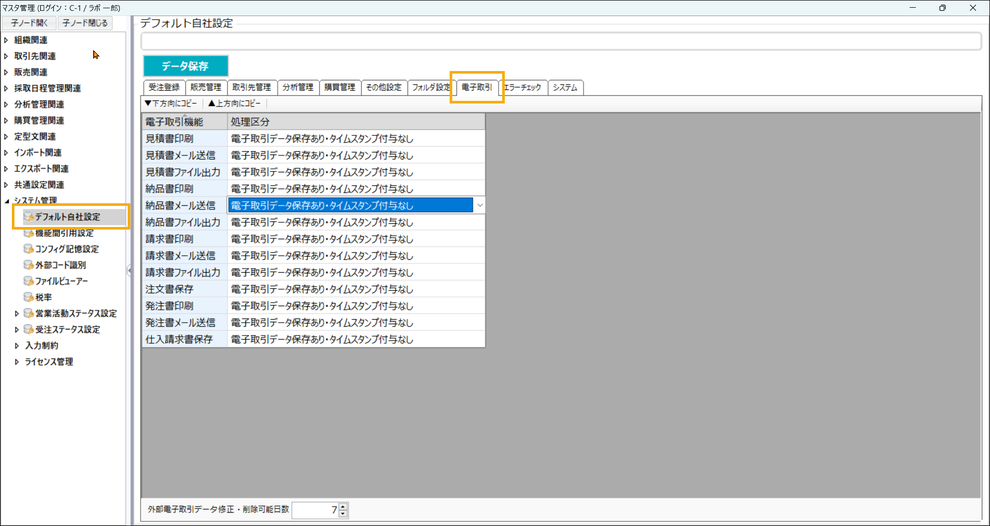
Task: Expand the インポート関連 tree node
Action: (x=6, y=153)
